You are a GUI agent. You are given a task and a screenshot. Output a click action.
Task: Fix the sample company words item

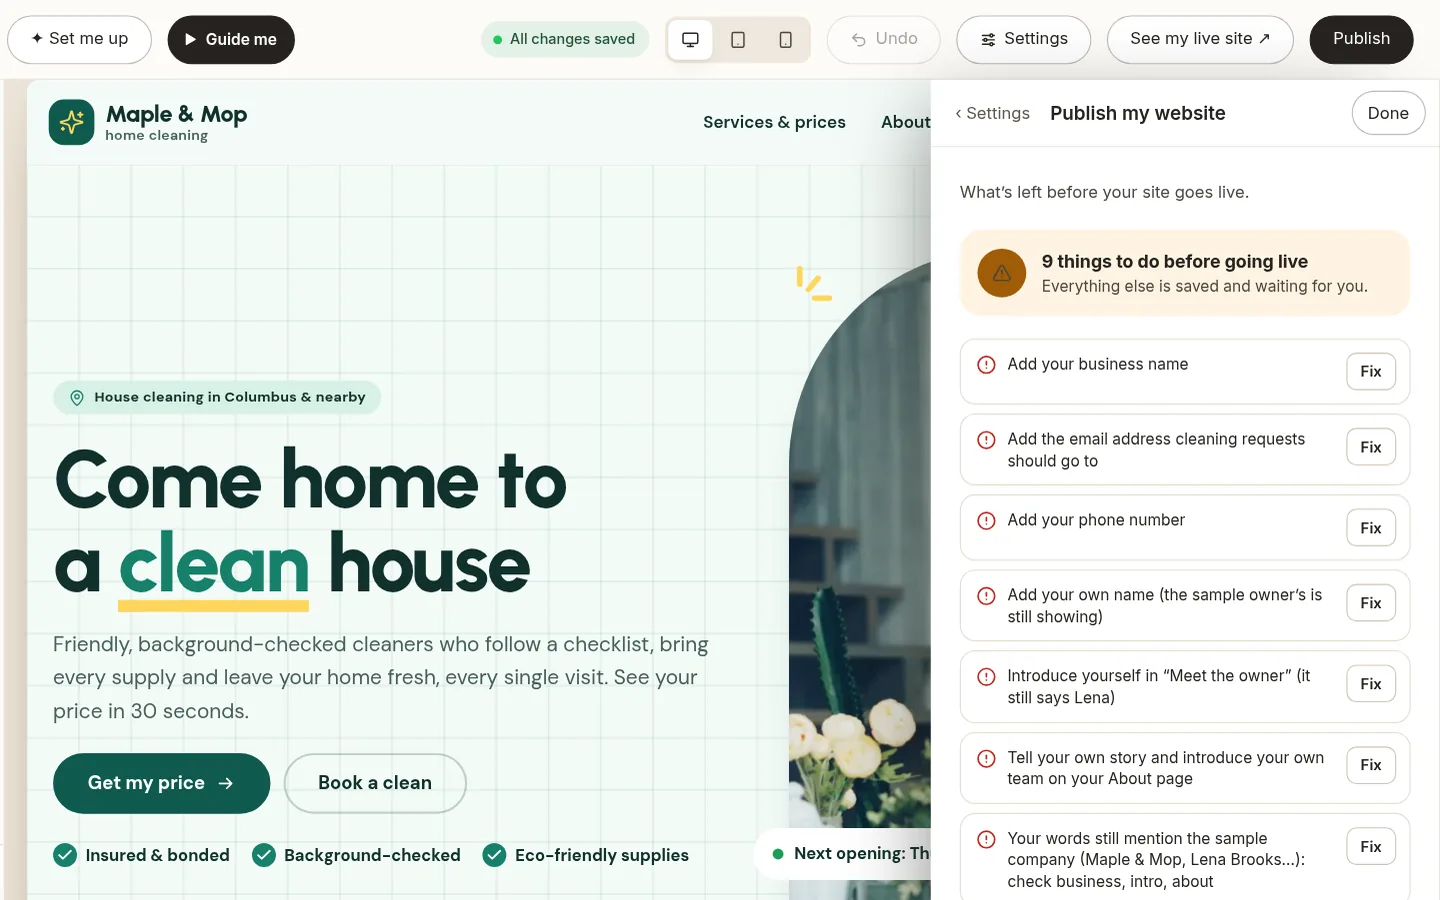1371,847
